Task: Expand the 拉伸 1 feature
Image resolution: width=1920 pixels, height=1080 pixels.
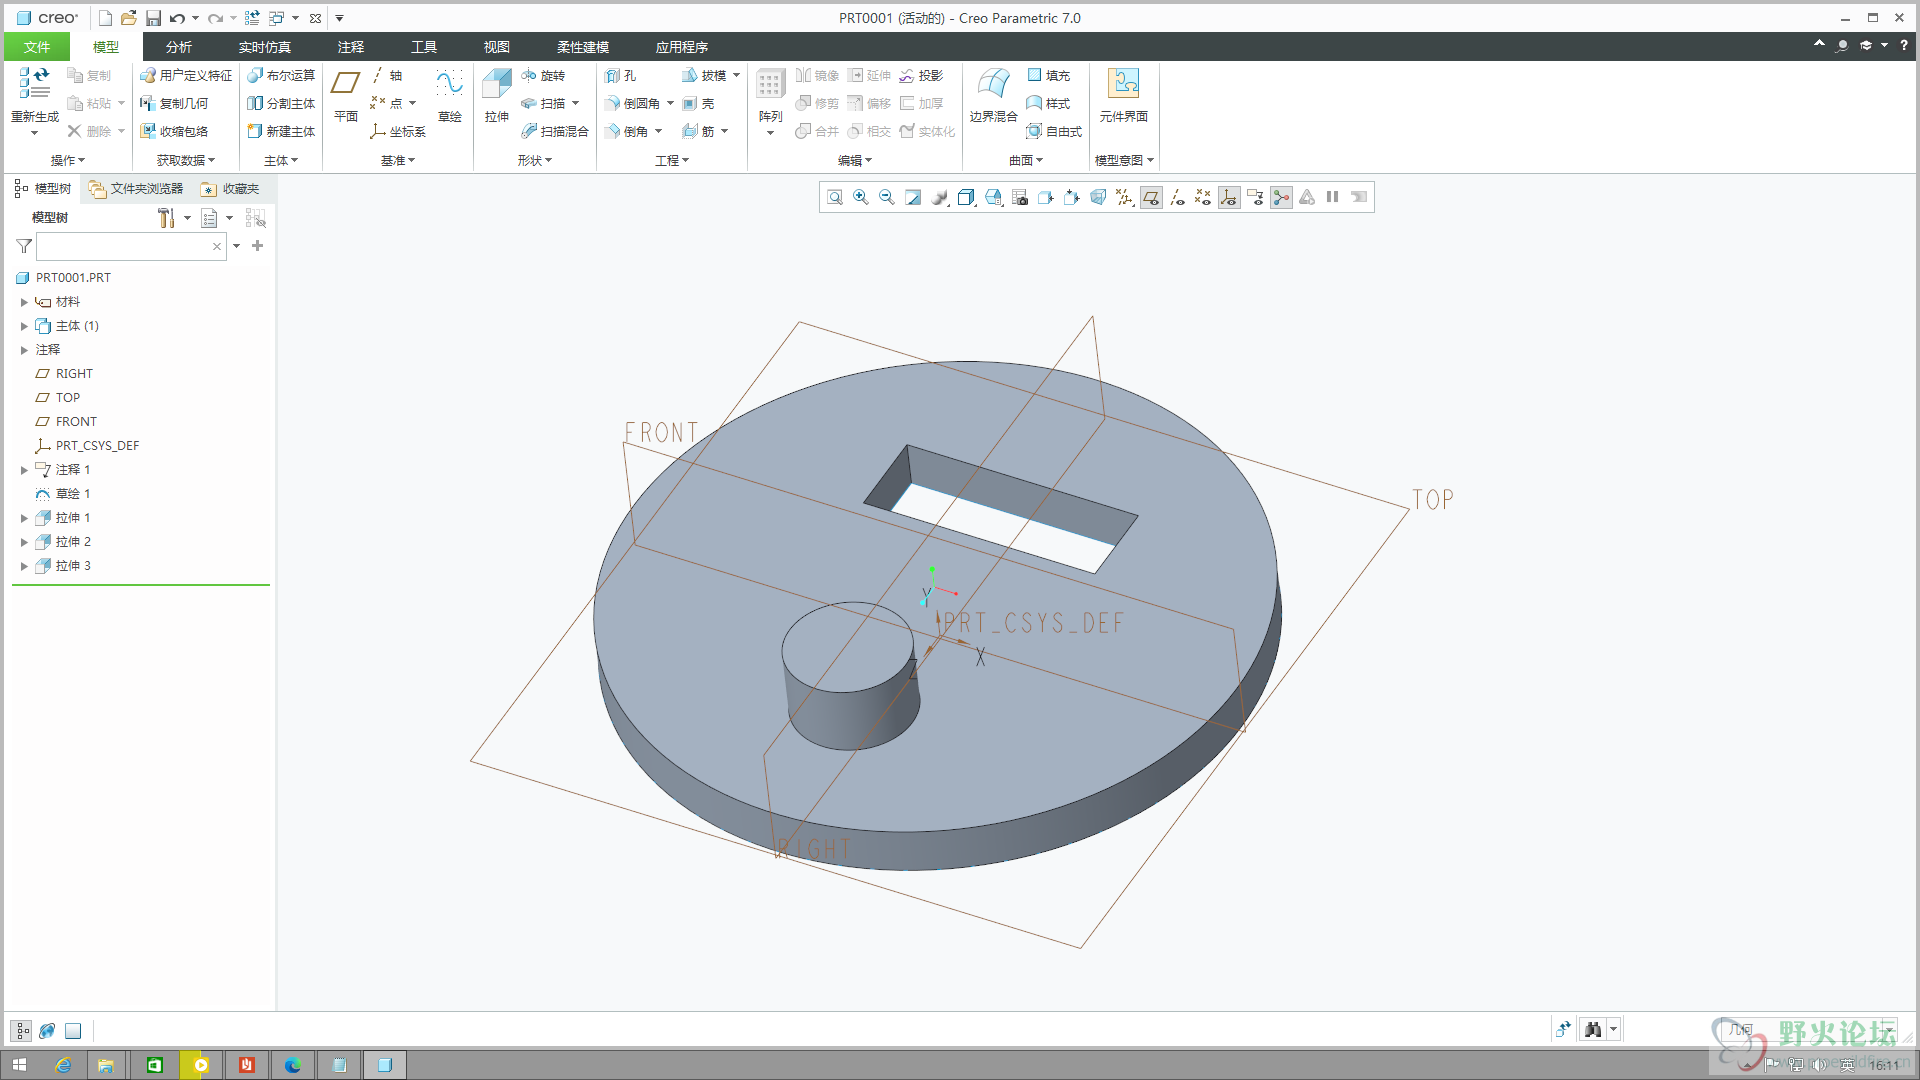Action: click(x=24, y=518)
